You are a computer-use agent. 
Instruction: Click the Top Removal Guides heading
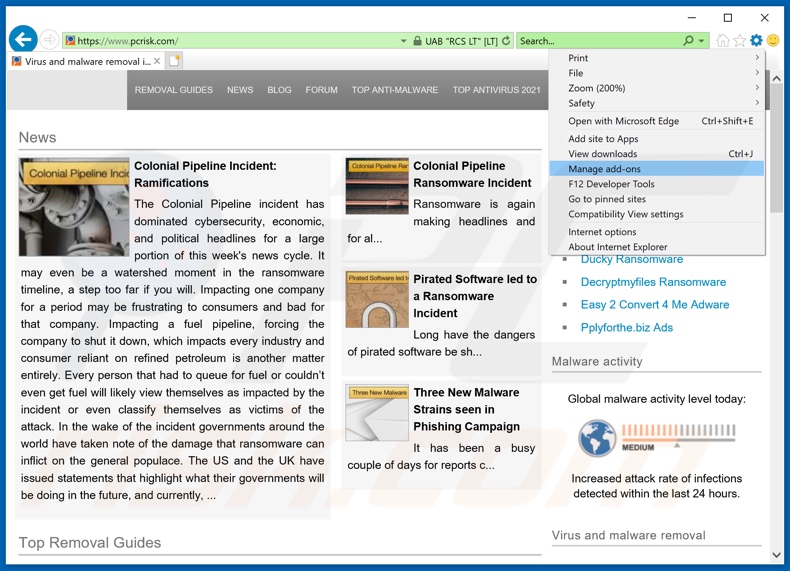coord(90,542)
